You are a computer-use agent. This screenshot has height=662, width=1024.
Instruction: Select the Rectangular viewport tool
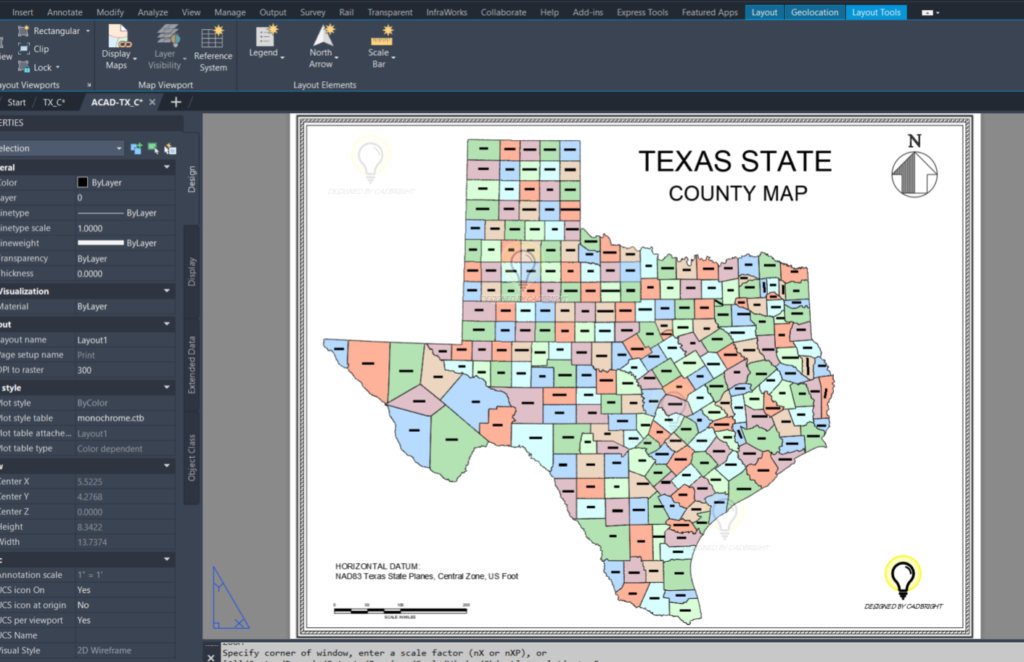pos(52,30)
